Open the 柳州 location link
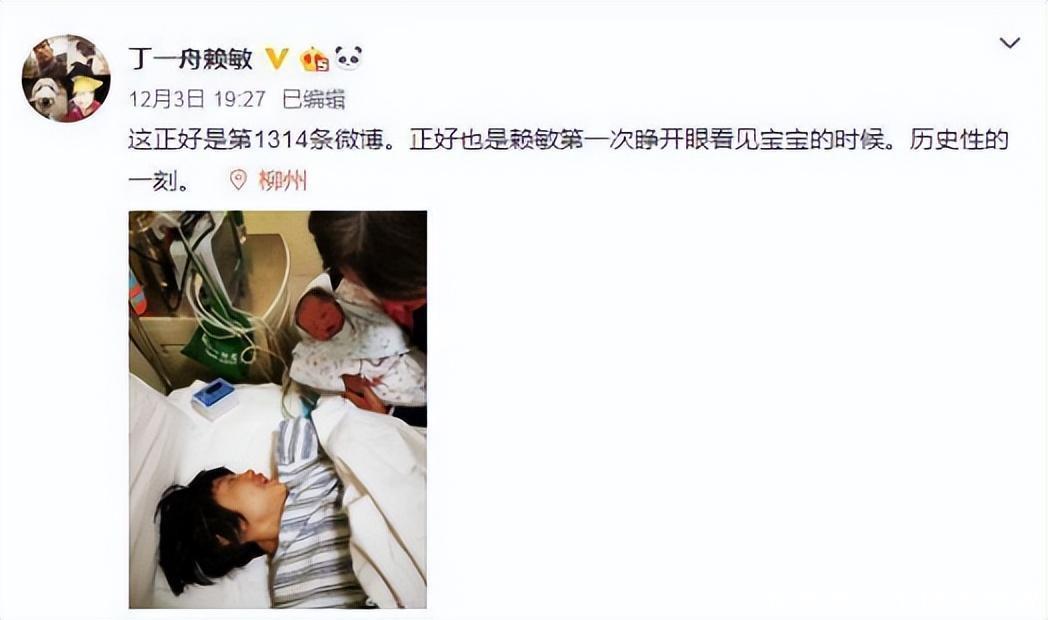This screenshot has width=1048, height=620. point(283,180)
